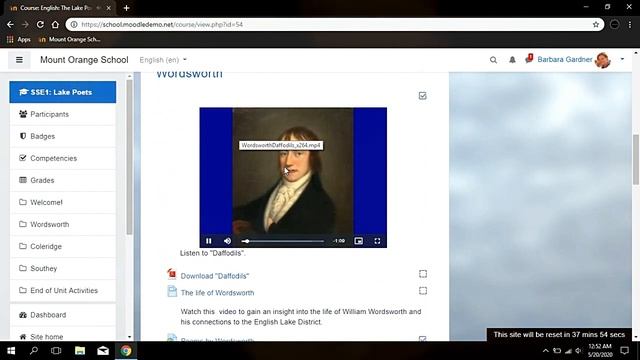Go to End of Unit Activities
Viewport: 640px width, 360px height.
point(63,291)
